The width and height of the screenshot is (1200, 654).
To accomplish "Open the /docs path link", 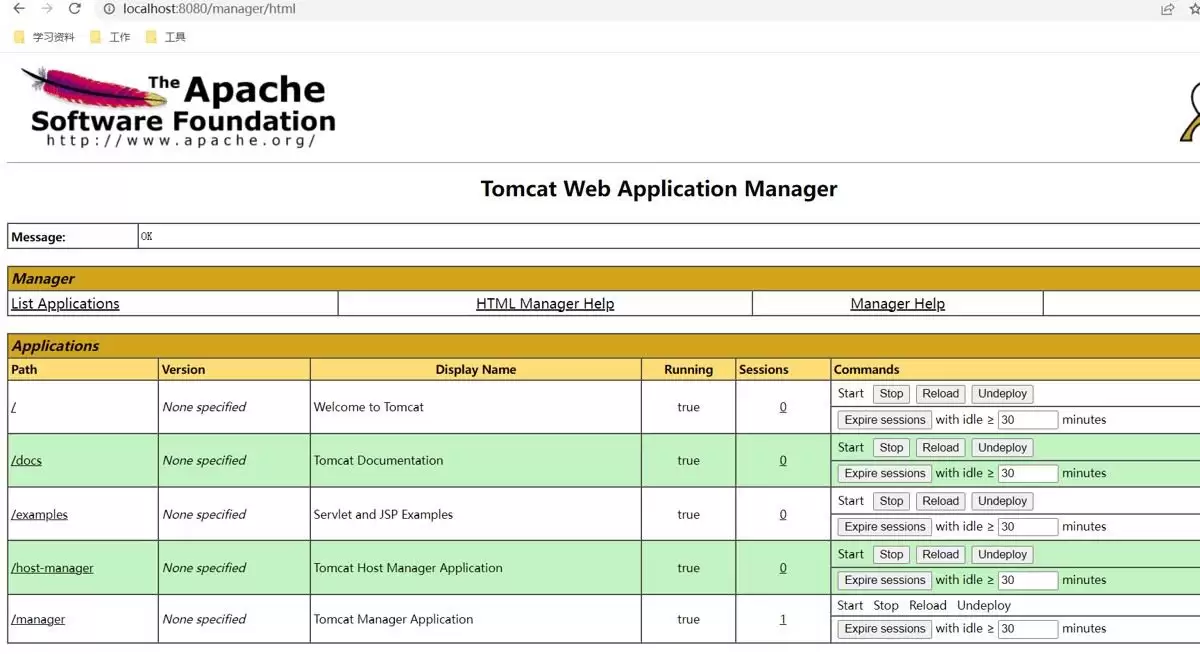I will point(27,461).
